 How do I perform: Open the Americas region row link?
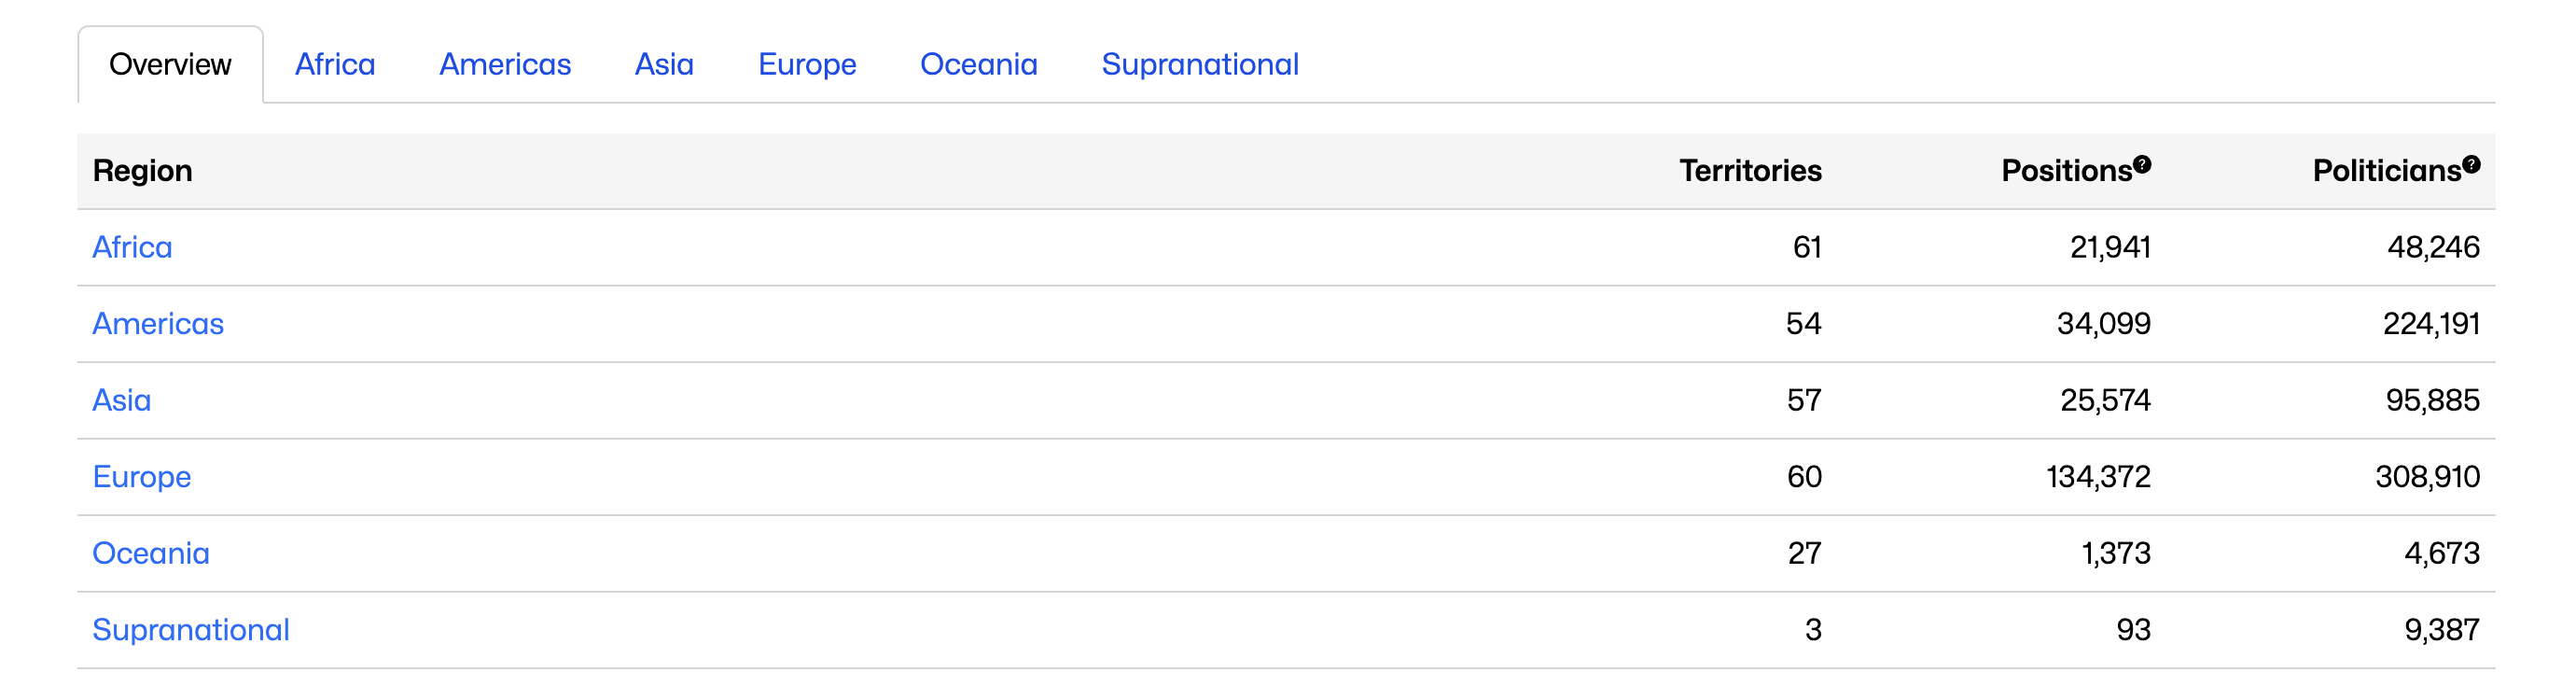tap(158, 324)
